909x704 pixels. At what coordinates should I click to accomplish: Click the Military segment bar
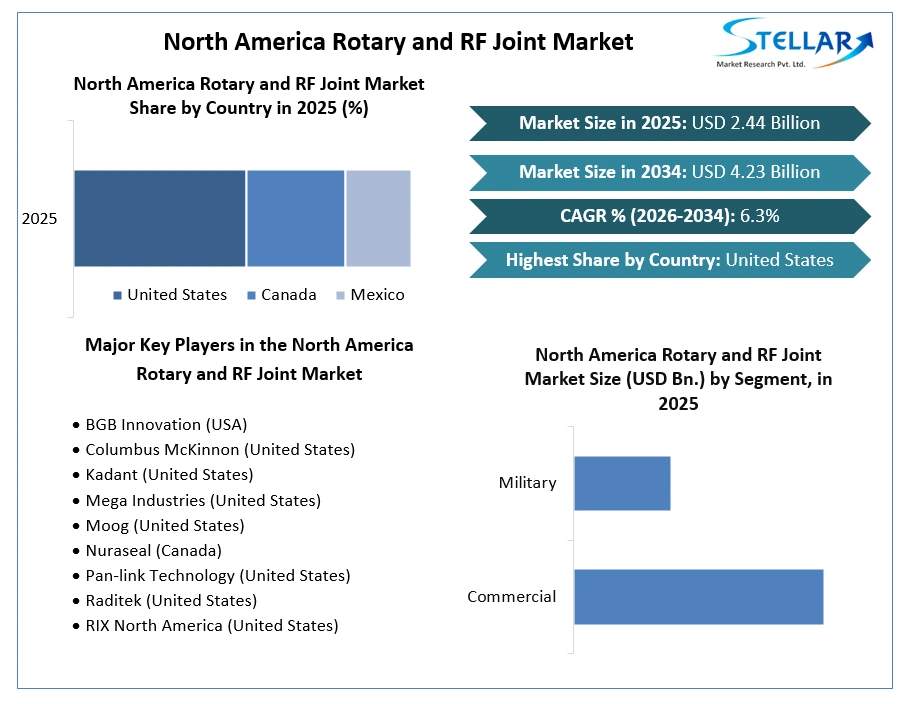[x=622, y=483]
